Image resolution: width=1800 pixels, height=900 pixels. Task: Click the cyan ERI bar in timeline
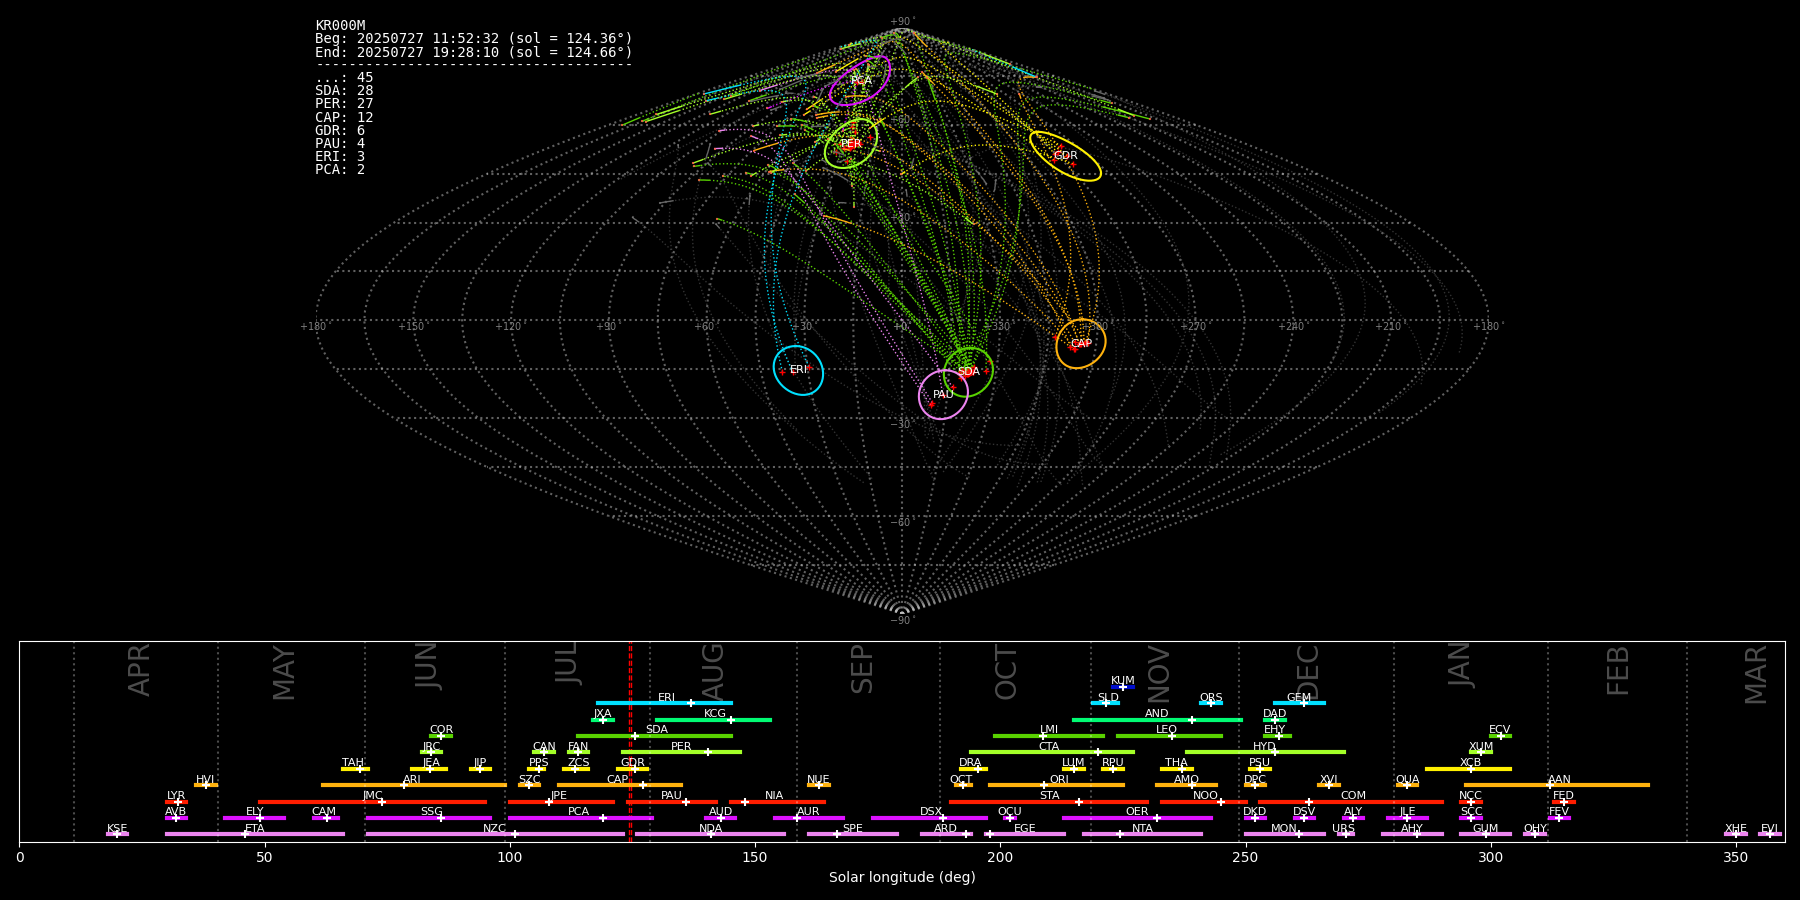tap(664, 703)
